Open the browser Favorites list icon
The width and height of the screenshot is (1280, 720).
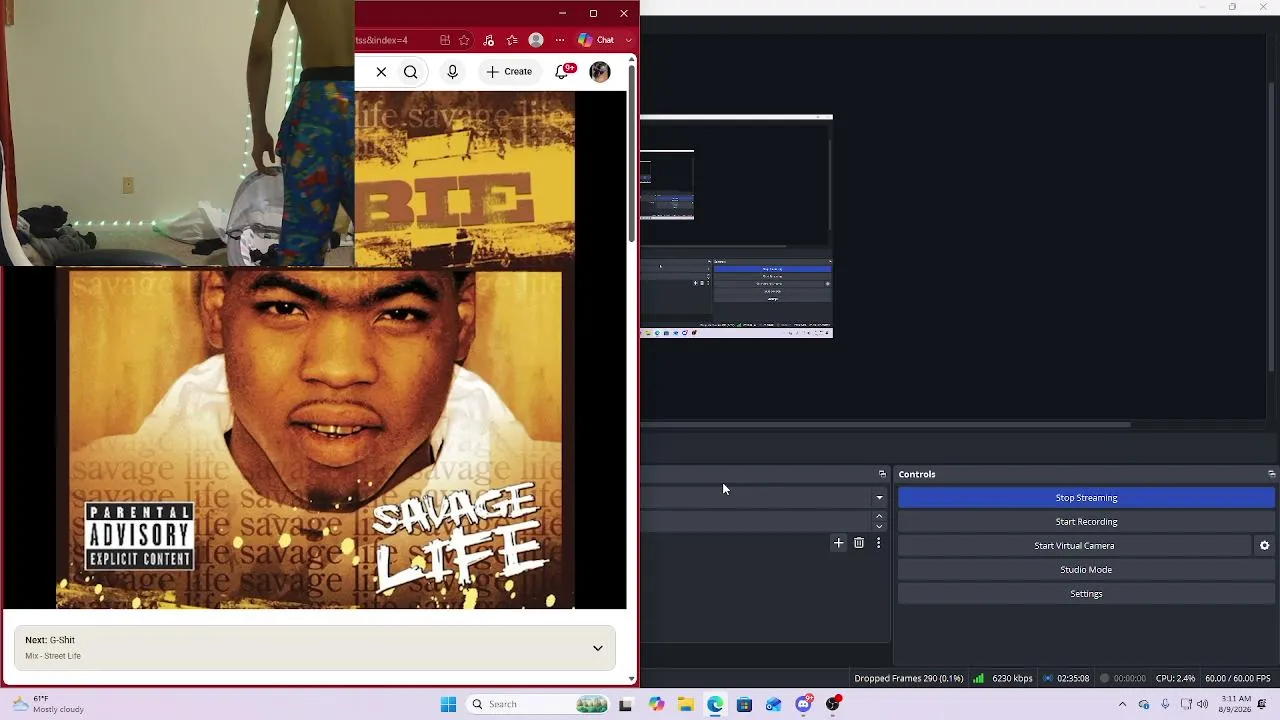512,40
